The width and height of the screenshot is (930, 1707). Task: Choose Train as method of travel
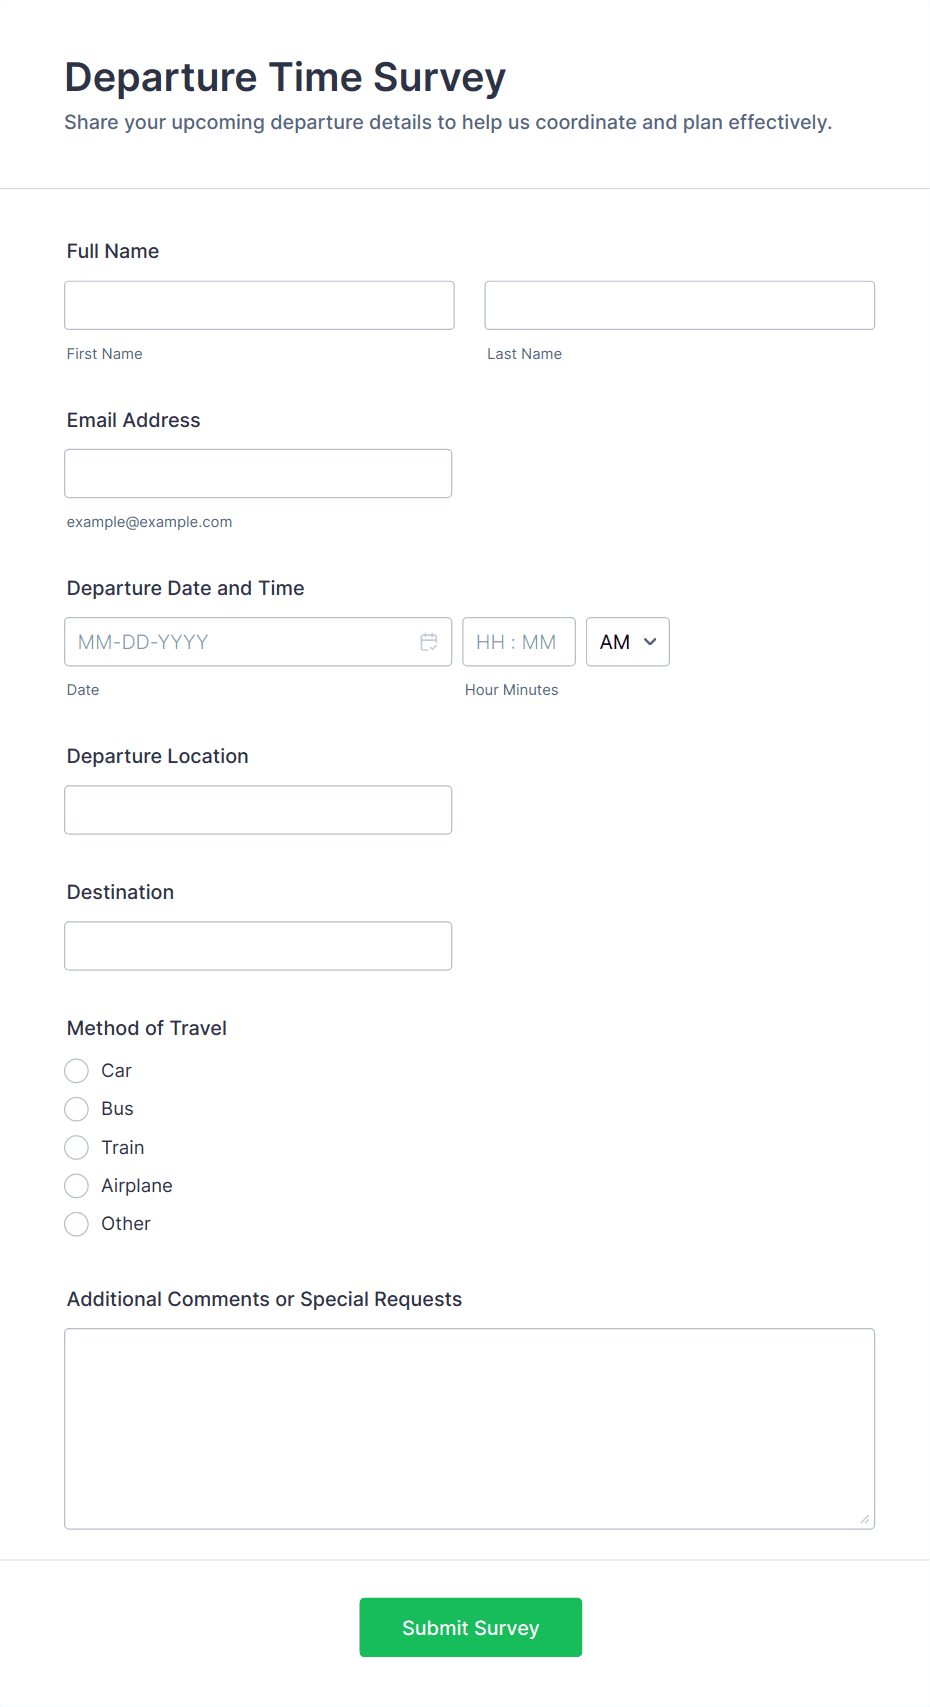click(x=77, y=1147)
